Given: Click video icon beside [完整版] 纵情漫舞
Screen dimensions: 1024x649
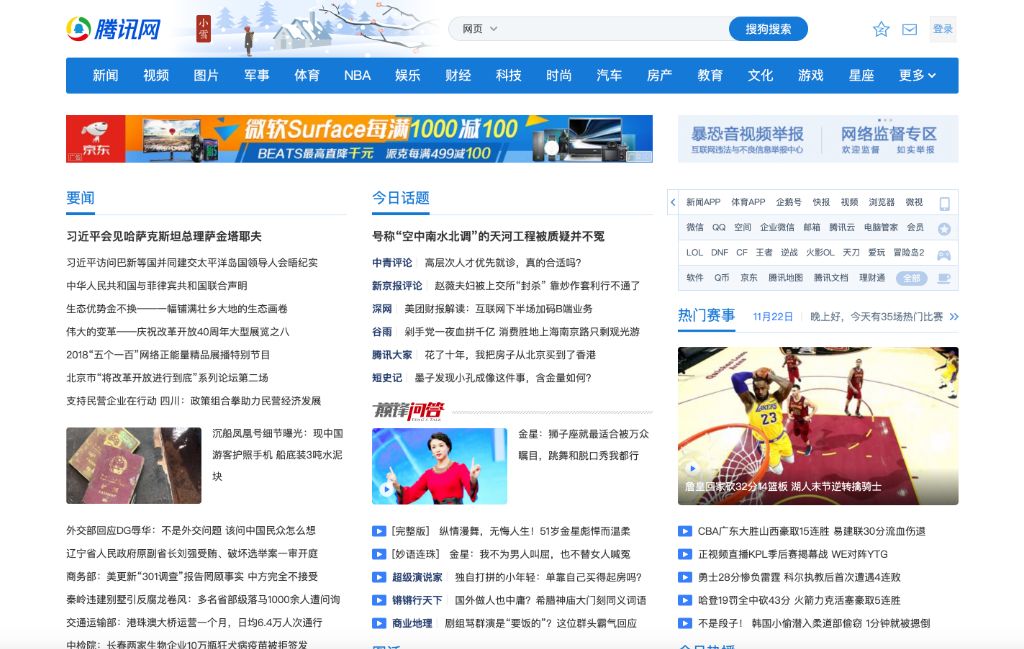Looking at the screenshot, I should 379,531.
